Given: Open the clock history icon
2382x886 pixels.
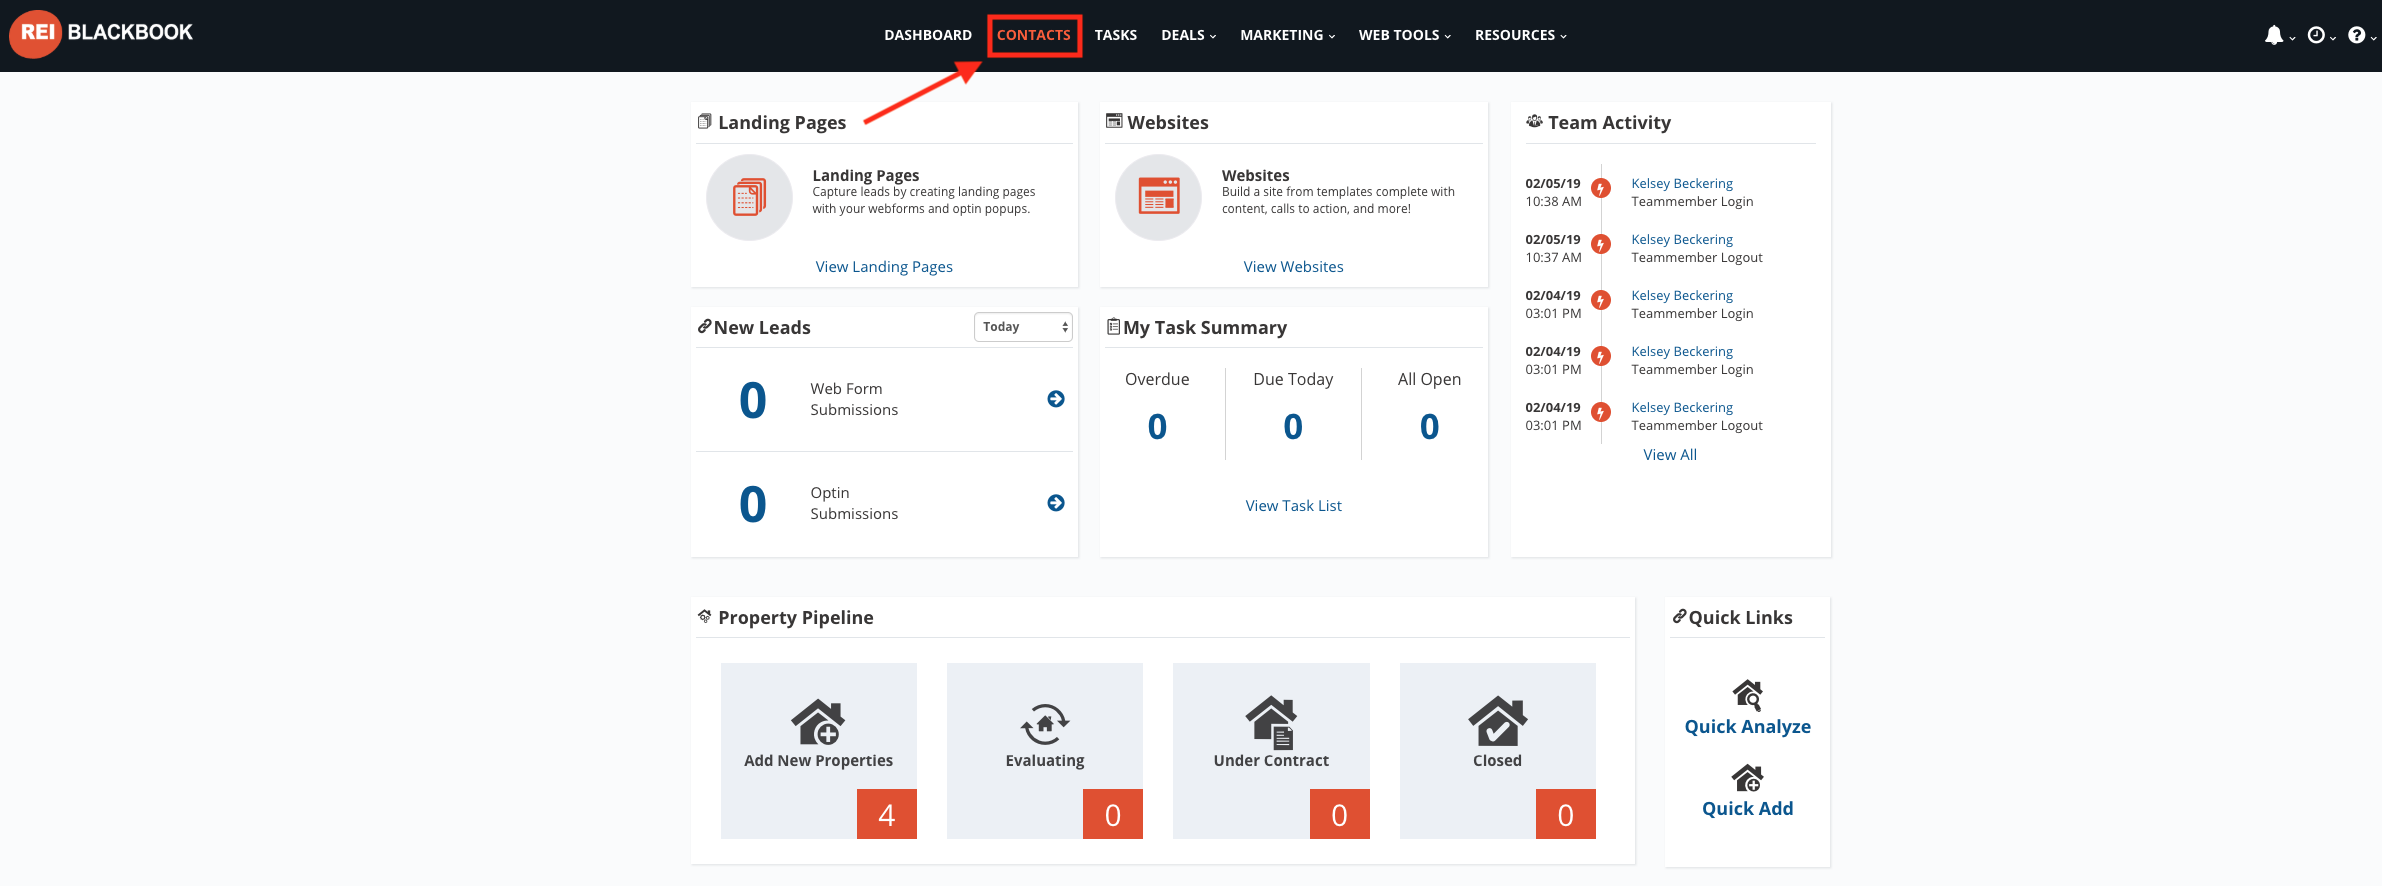Looking at the screenshot, I should pyautogui.click(x=2316, y=35).
